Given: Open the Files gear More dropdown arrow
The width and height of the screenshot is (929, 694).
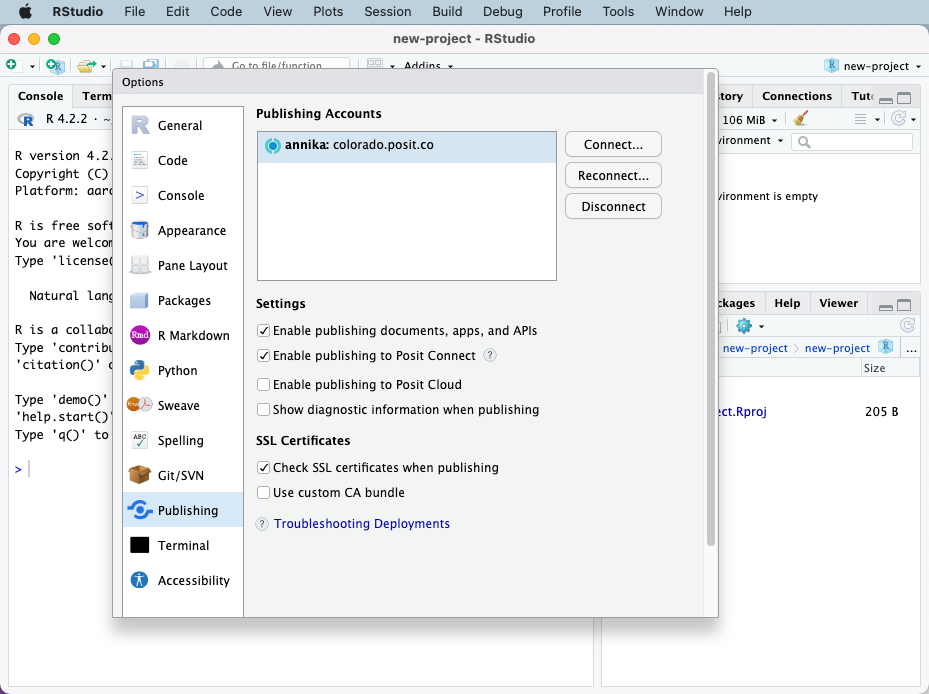Looking at the screenshot, I should [761, 327].
